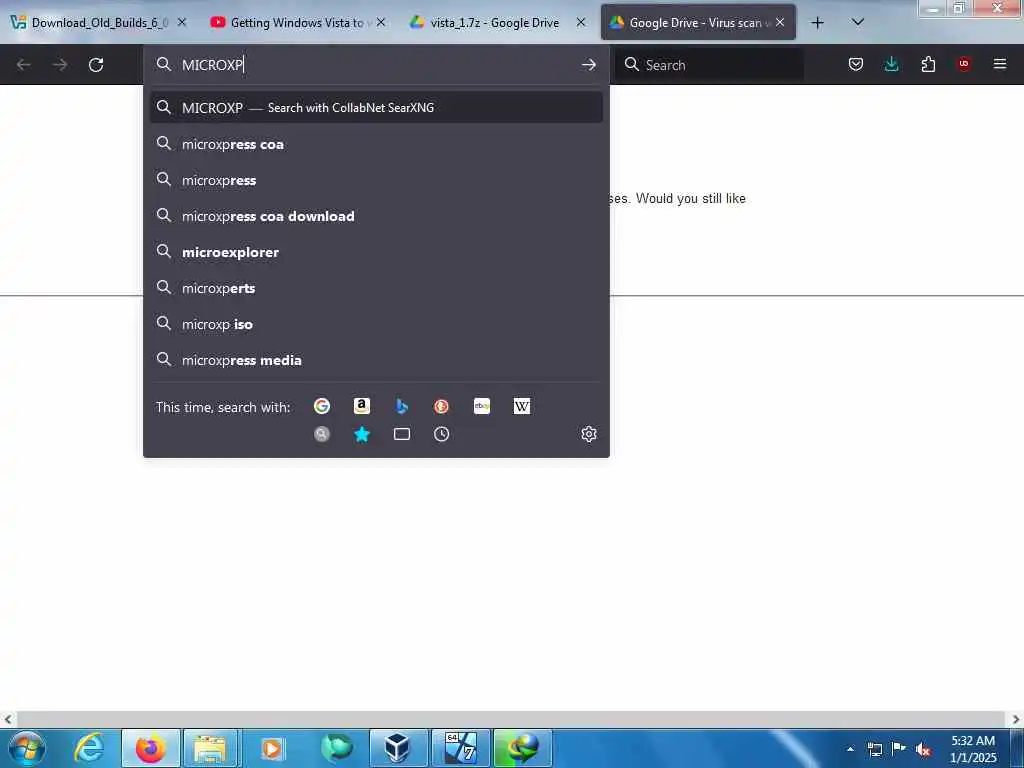Close the Getting Windows Vista tab
The image size is (1024, 768).
(x=381, y=22)
